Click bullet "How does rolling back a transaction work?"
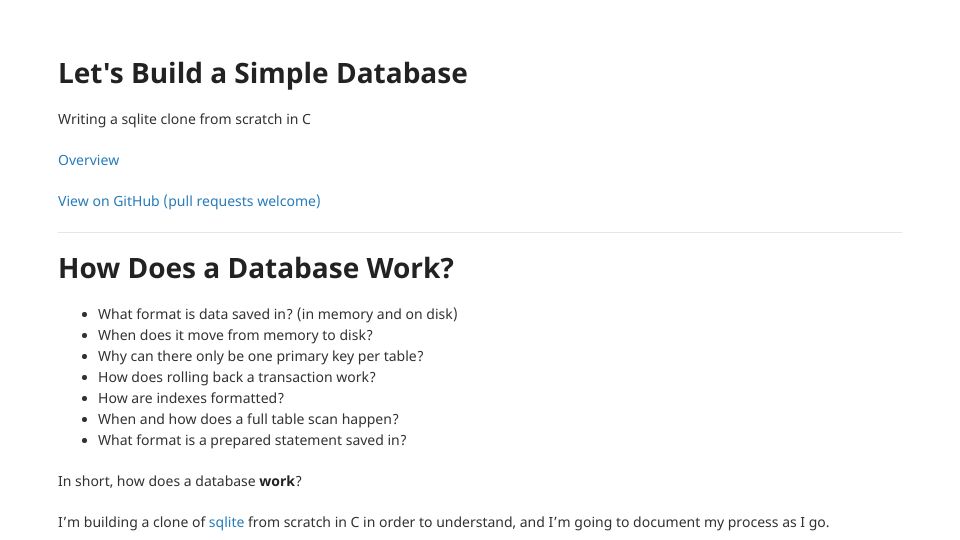This screenshot has height=540, width=960. (x=237, y=377)
